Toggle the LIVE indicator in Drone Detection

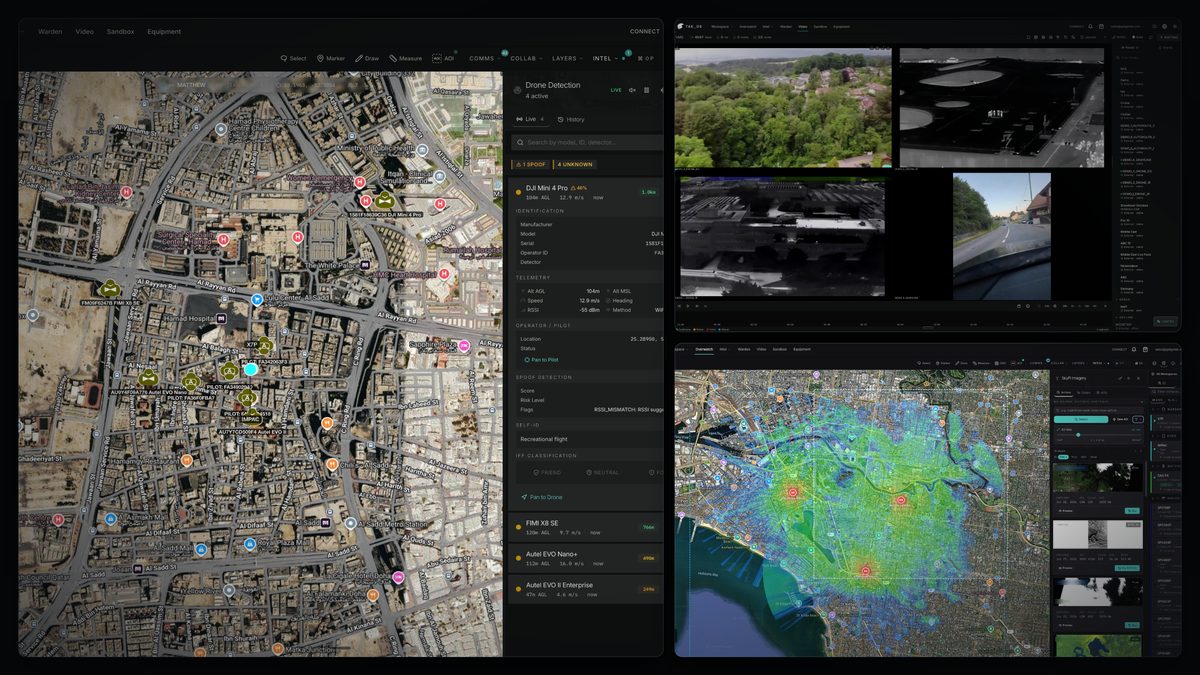click(x=616, y=89)
